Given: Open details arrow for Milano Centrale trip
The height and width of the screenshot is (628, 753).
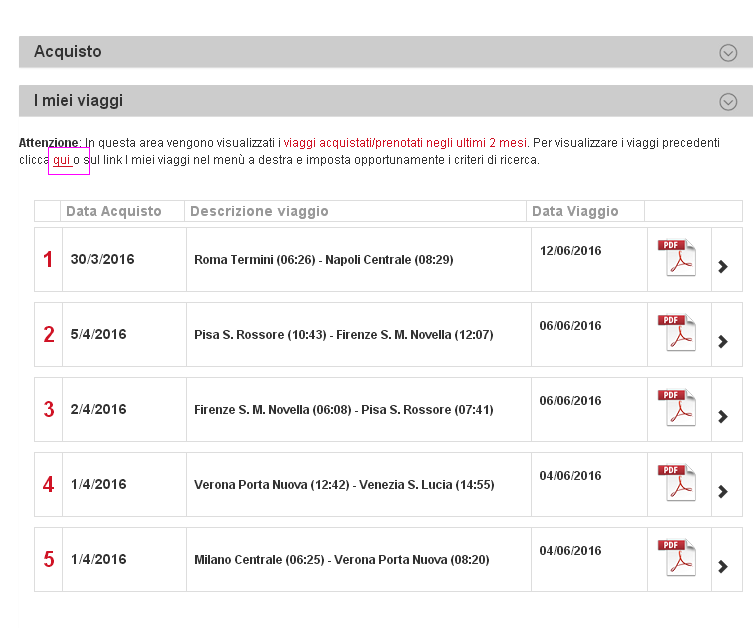Looking at the screenshot, I should 723,567.
